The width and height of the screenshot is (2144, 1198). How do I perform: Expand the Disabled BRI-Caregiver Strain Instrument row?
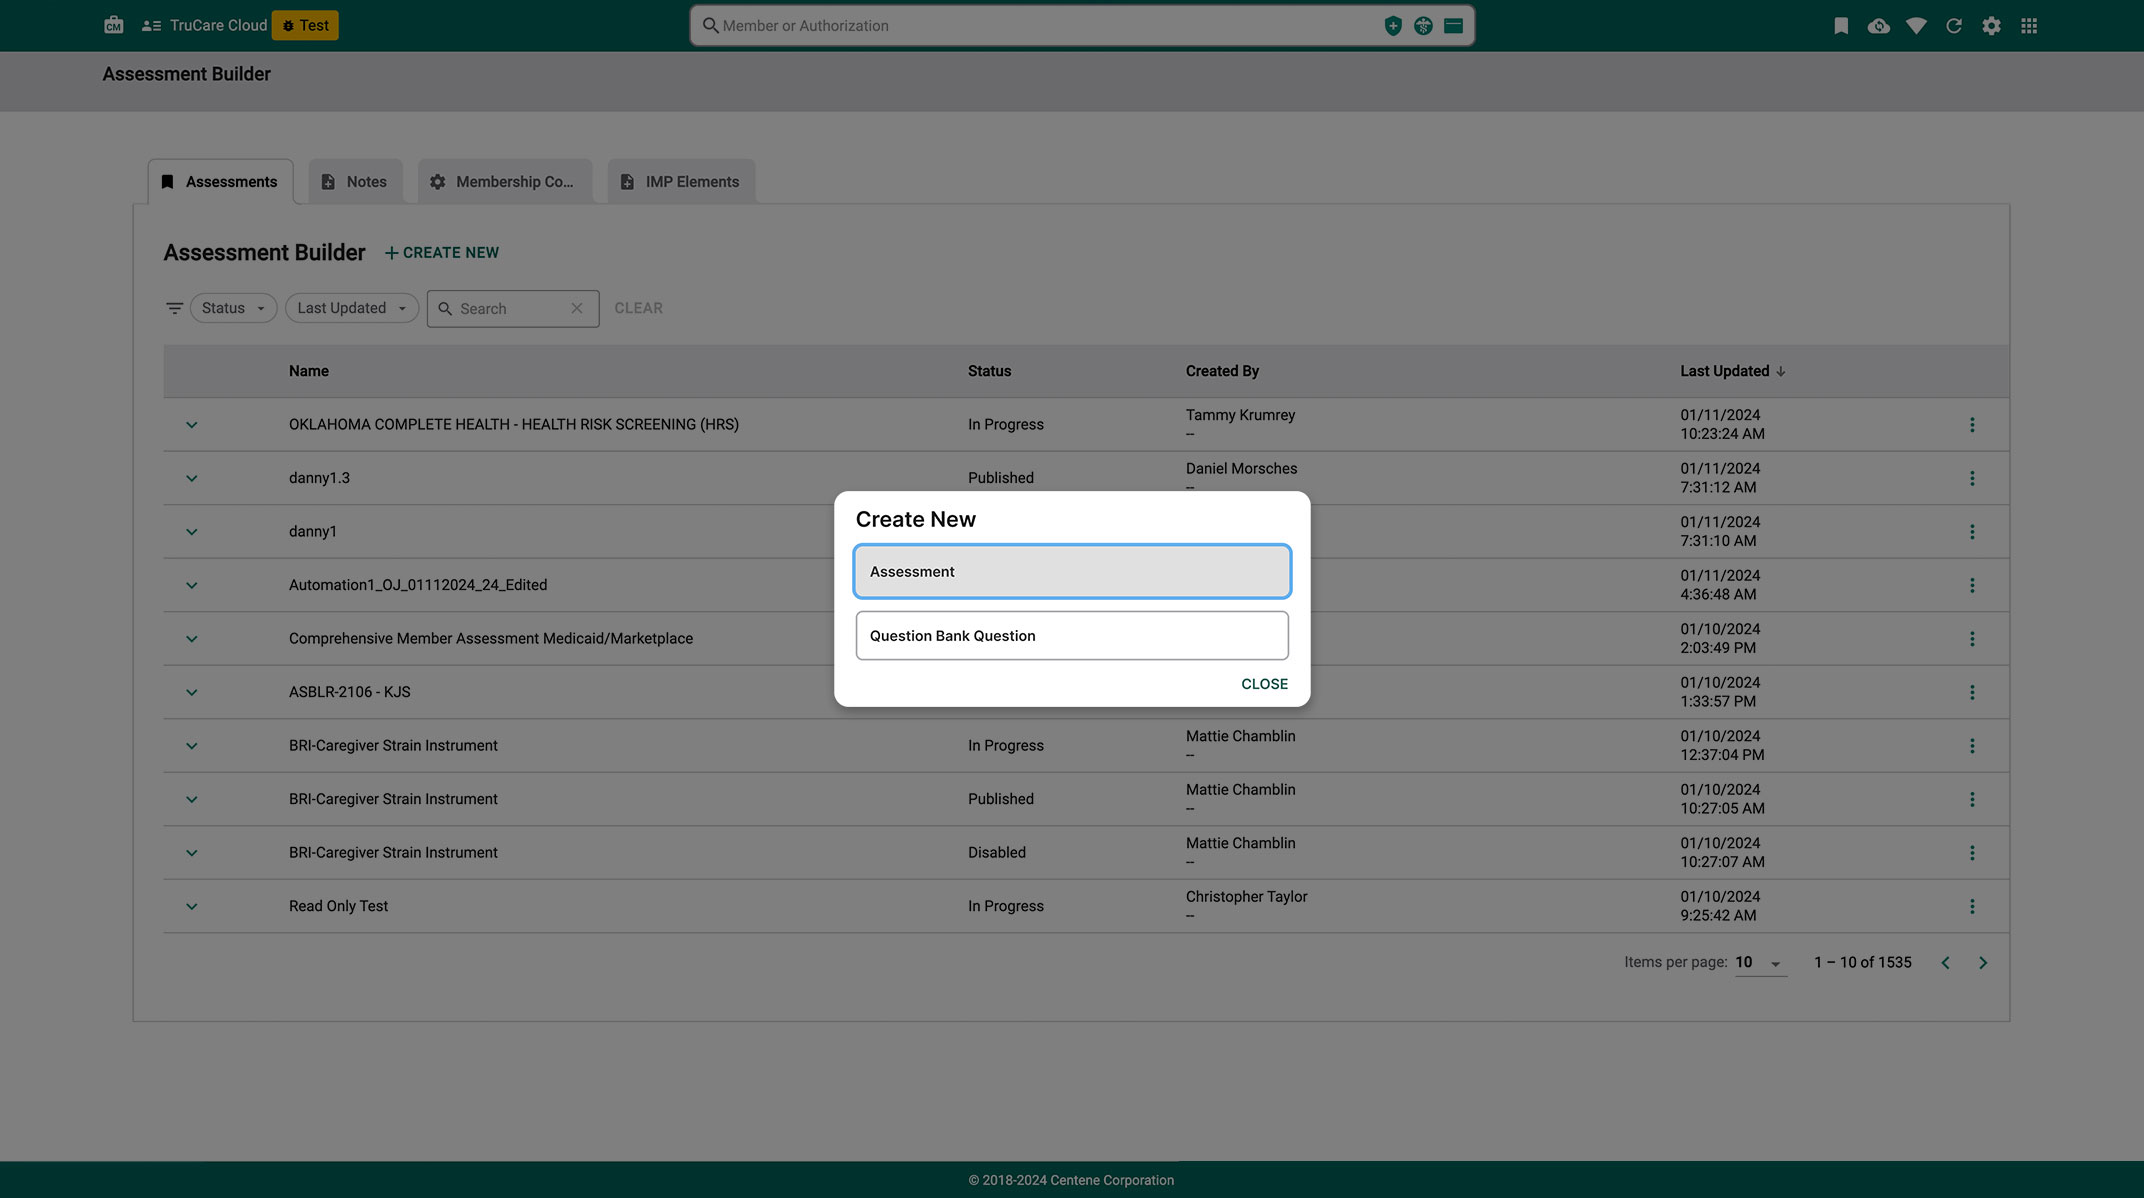click(x=192, y=853)
